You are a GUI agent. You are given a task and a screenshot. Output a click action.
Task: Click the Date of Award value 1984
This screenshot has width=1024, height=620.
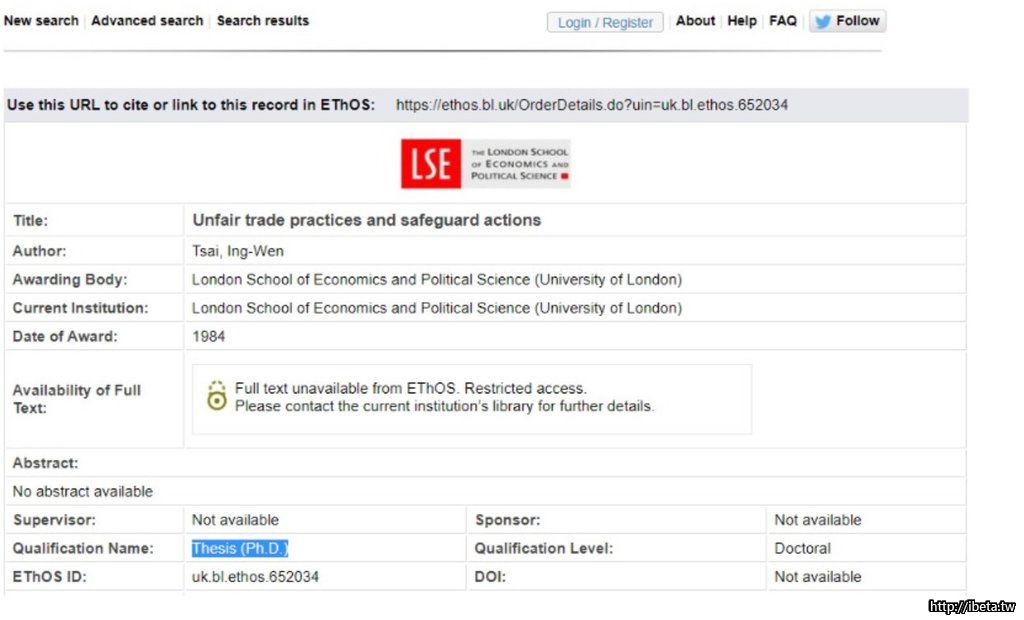(x=208, y=337)
